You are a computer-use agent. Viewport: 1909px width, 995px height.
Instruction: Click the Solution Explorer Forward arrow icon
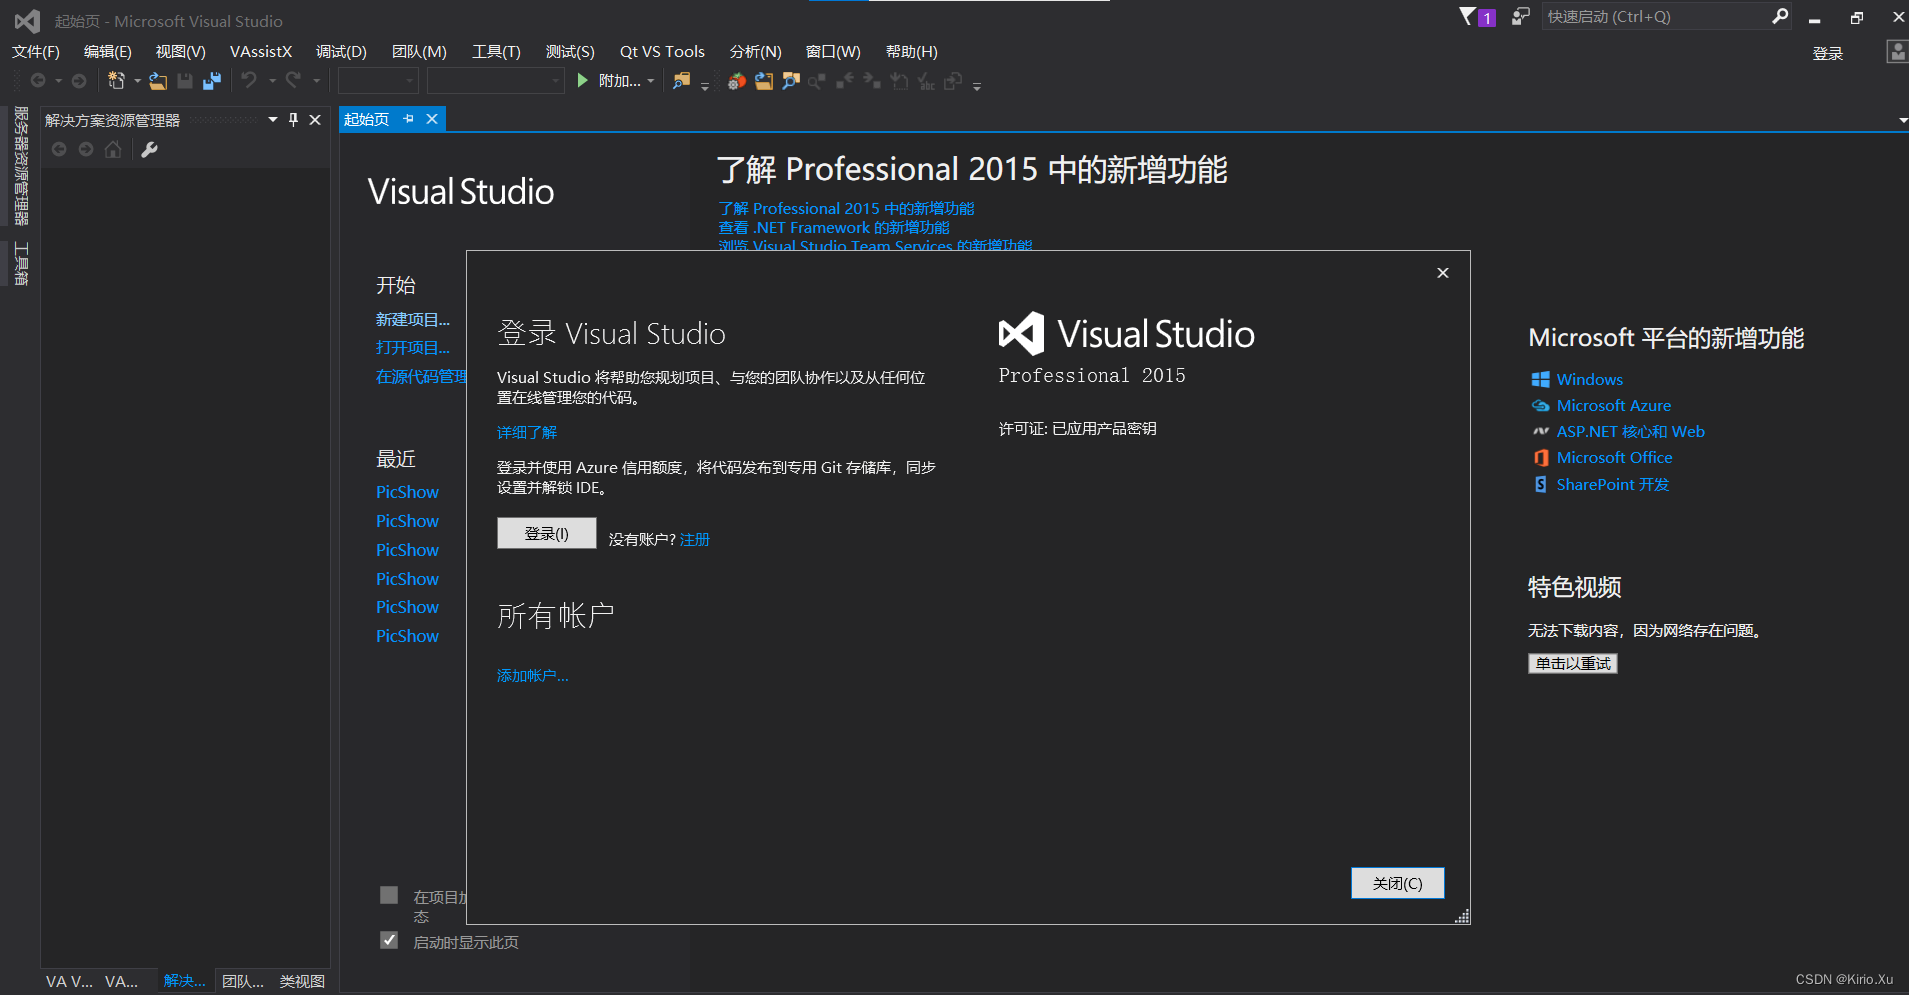coord(86,149)
